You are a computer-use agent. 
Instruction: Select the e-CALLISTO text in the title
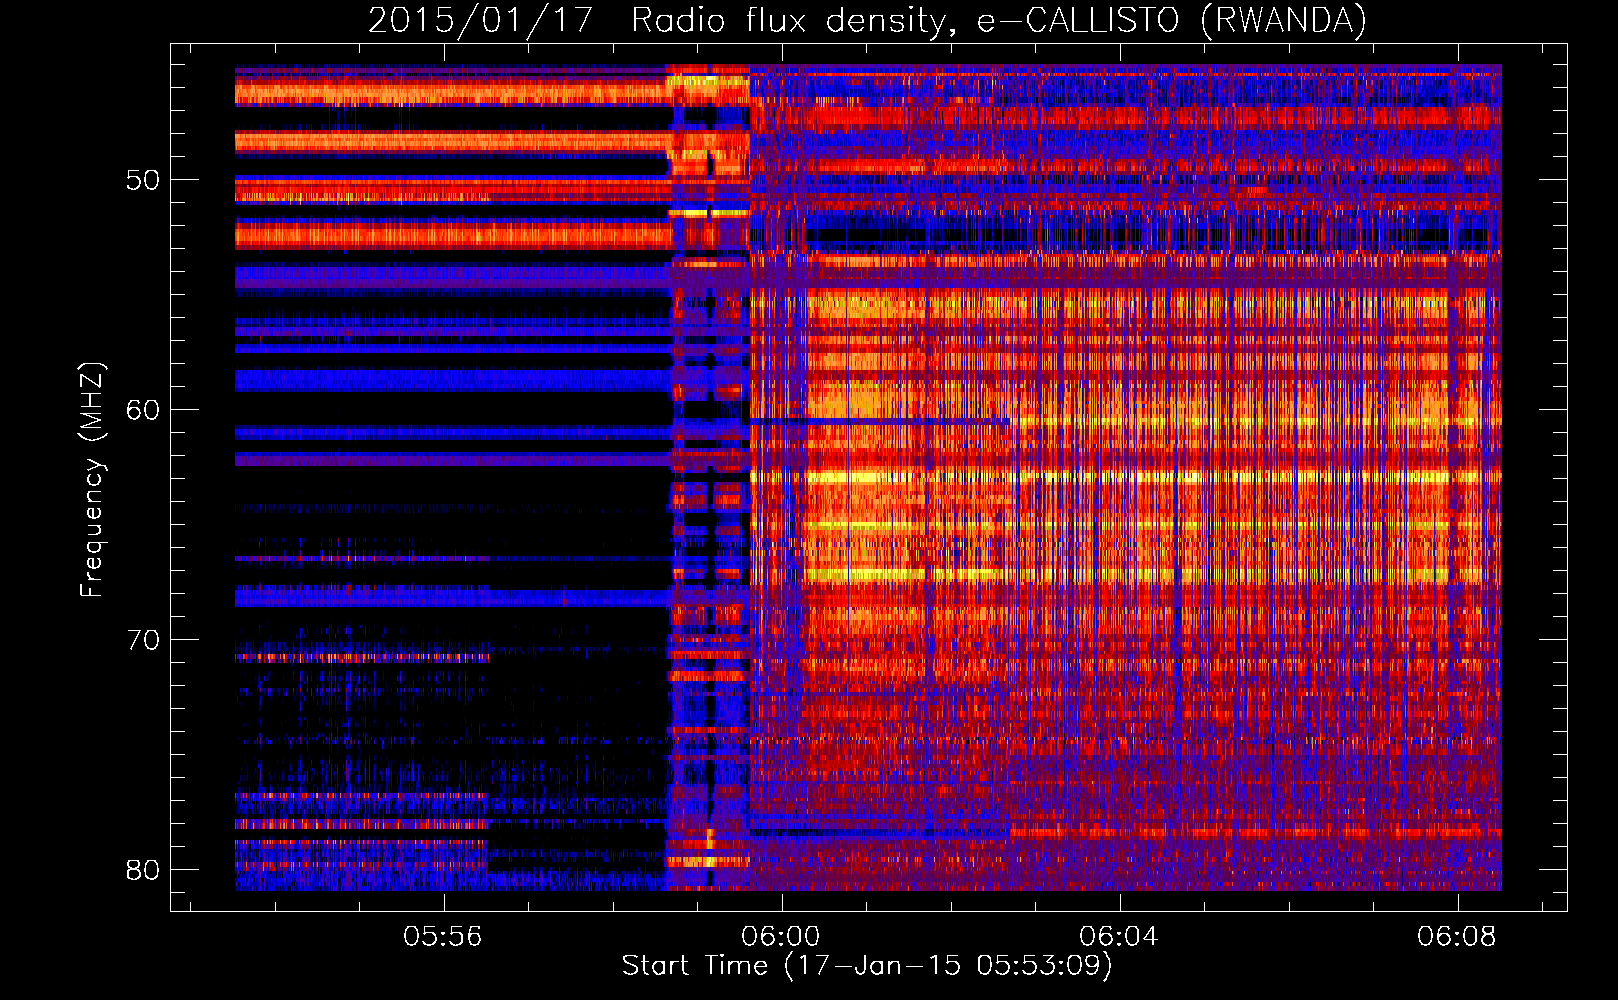point(1079,20)
